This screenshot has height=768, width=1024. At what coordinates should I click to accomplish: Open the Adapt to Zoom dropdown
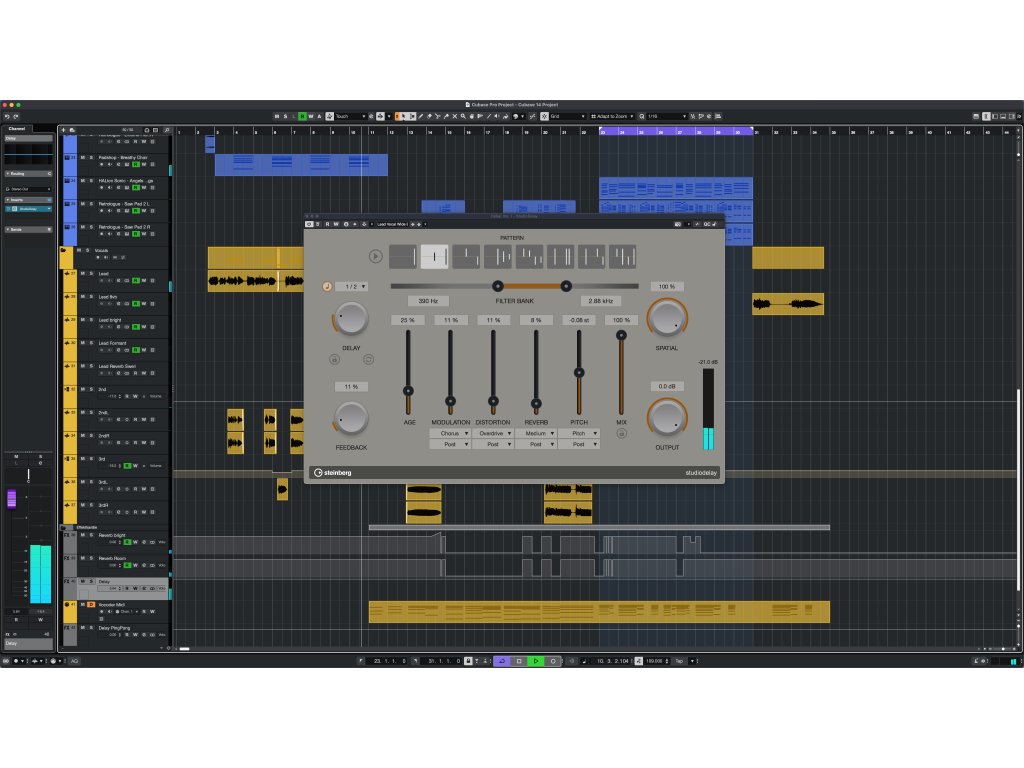click(613, 116)
